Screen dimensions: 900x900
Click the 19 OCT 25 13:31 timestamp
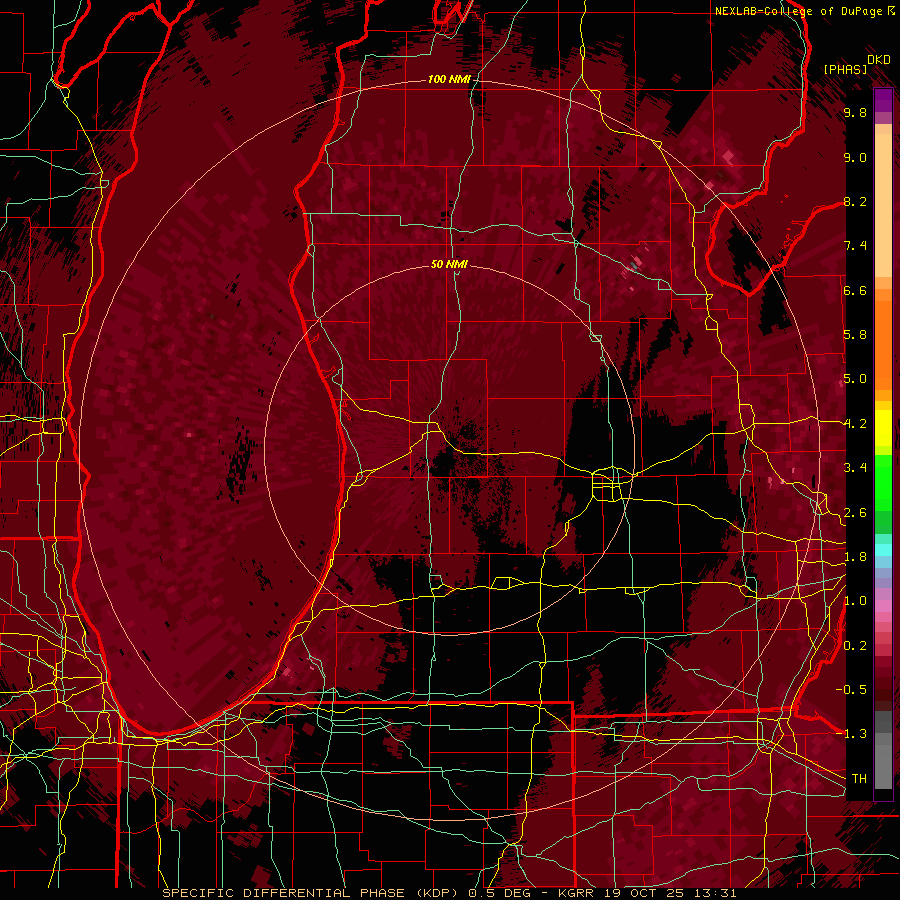(670, 893)
